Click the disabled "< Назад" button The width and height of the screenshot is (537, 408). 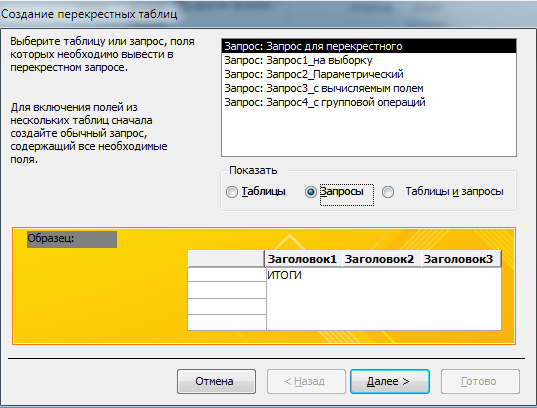coord(306,381)
